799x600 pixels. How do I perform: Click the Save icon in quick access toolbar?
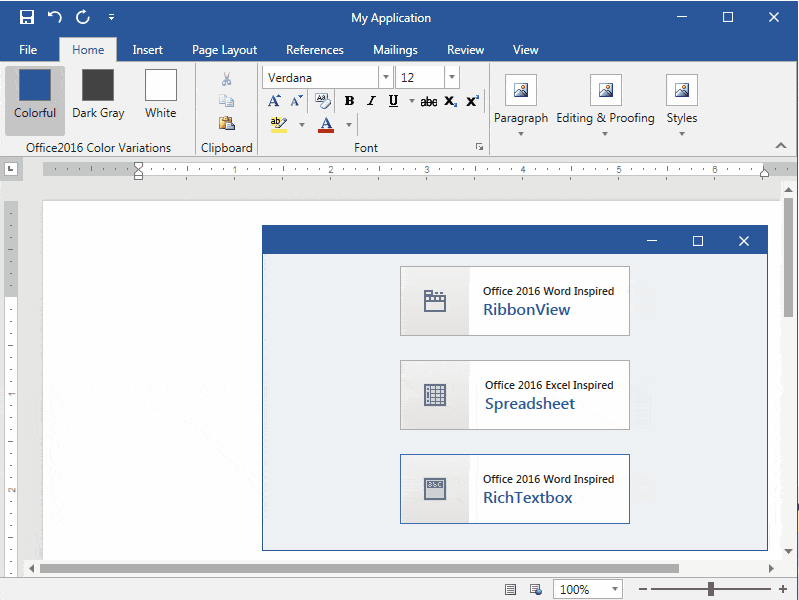pos(26,17)
